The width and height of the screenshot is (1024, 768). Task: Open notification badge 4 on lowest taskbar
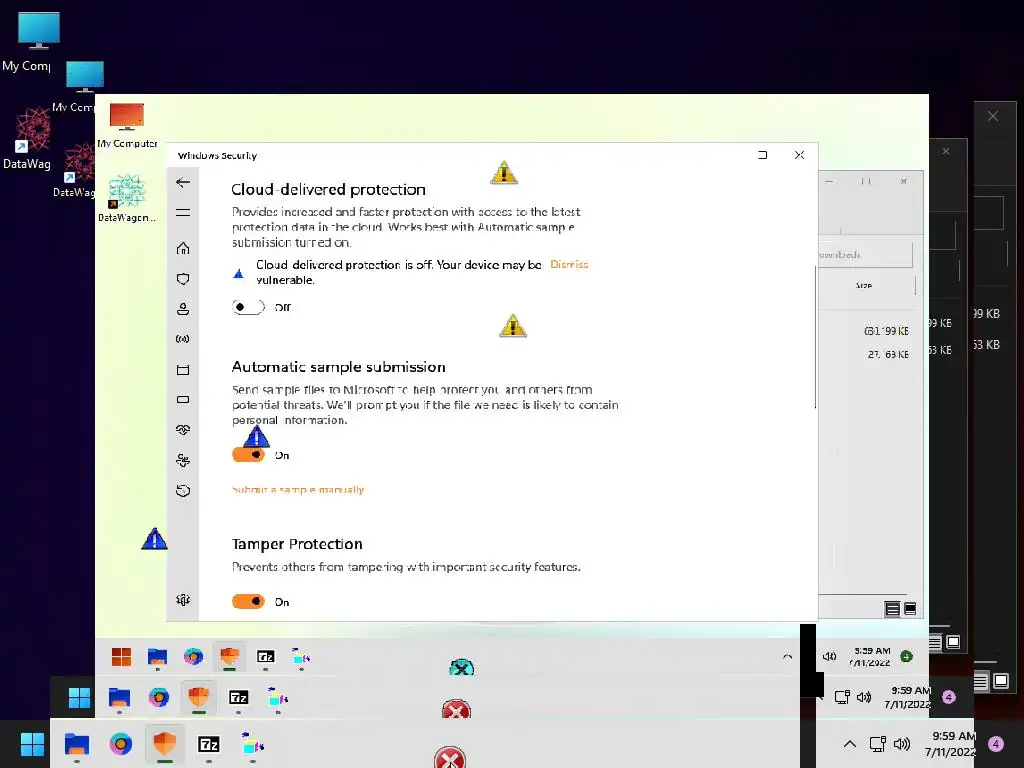click(x=996, y=744)
